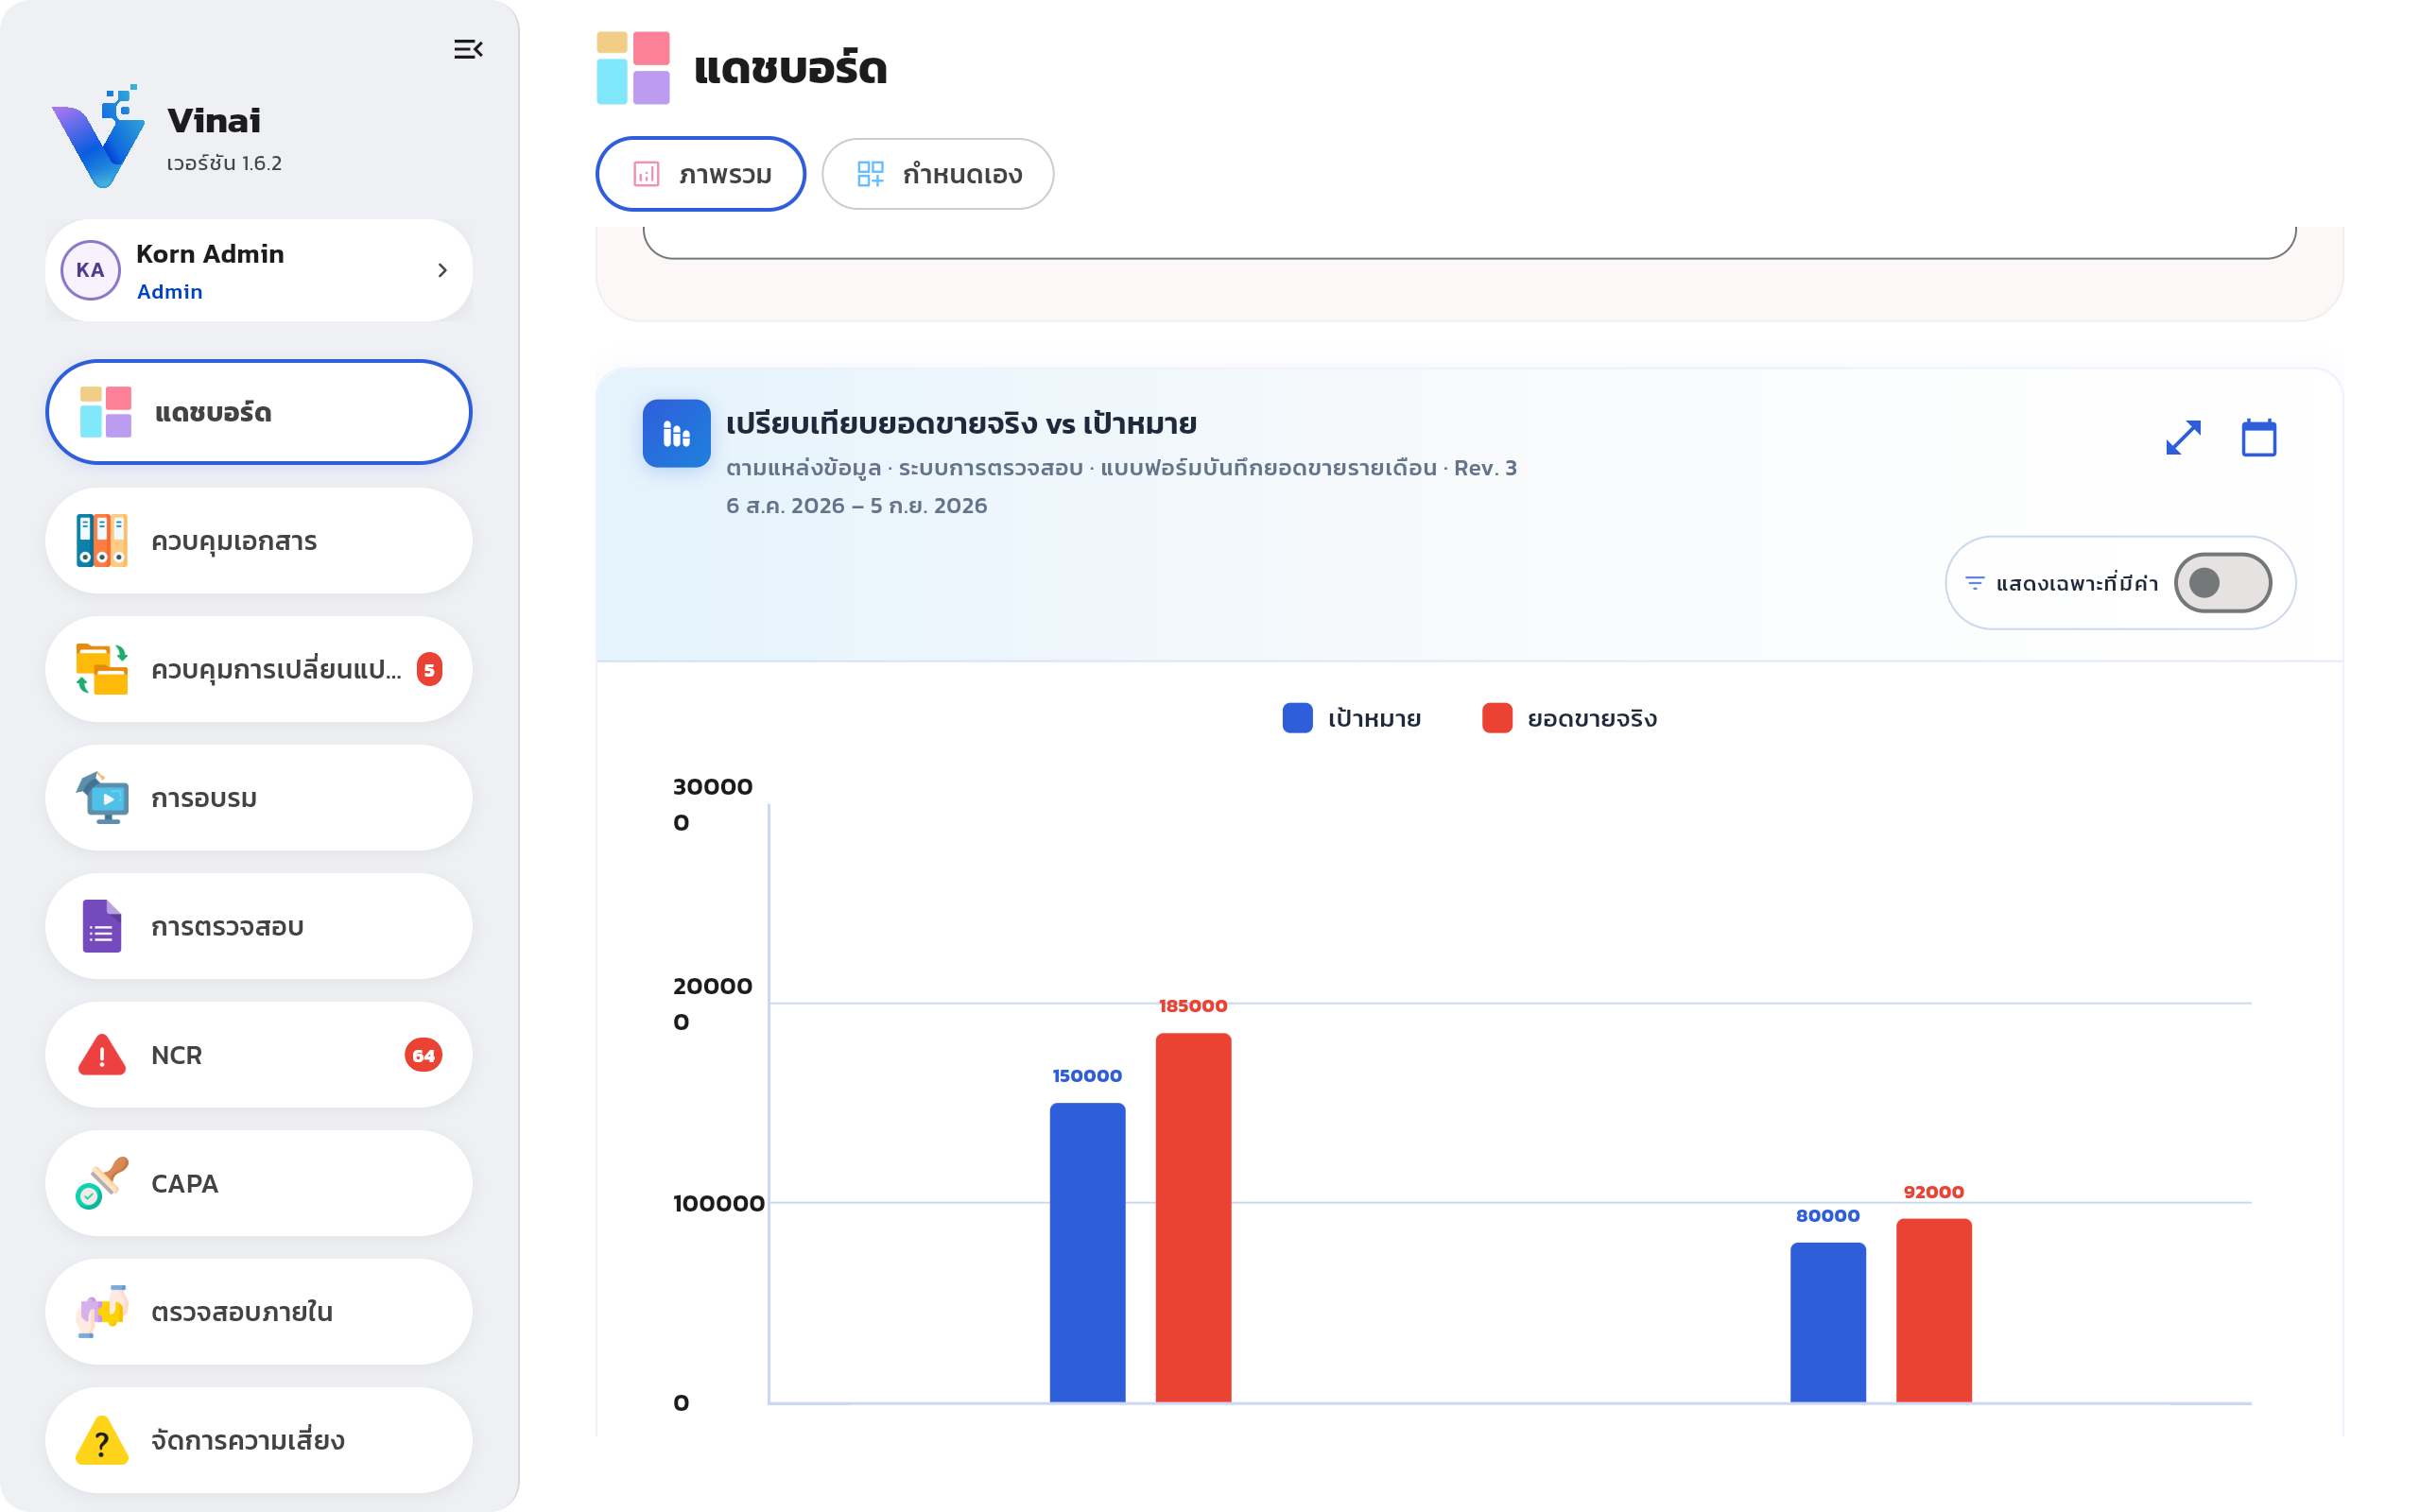Click the การตรวจสอบ document icon
2420x1512 pixels.
coord(102,926)
